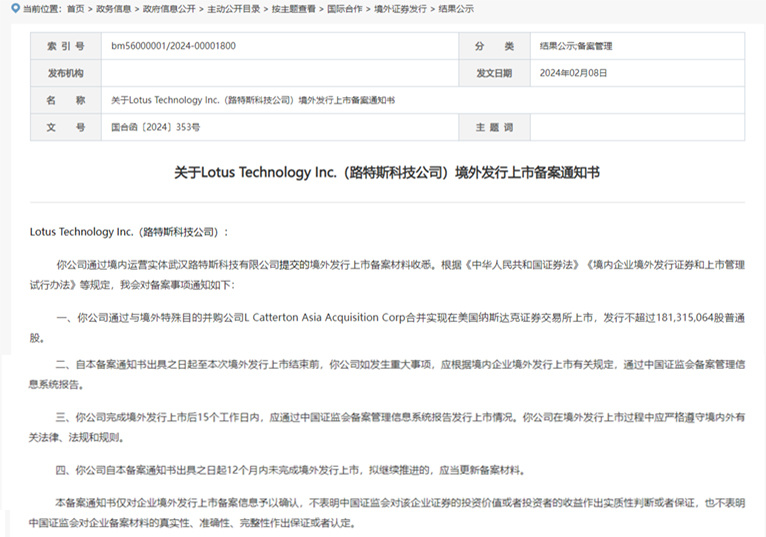Screen dimensions: 766x537
Task: Click the date 2024年02月08日
Action: coord(574,73)
